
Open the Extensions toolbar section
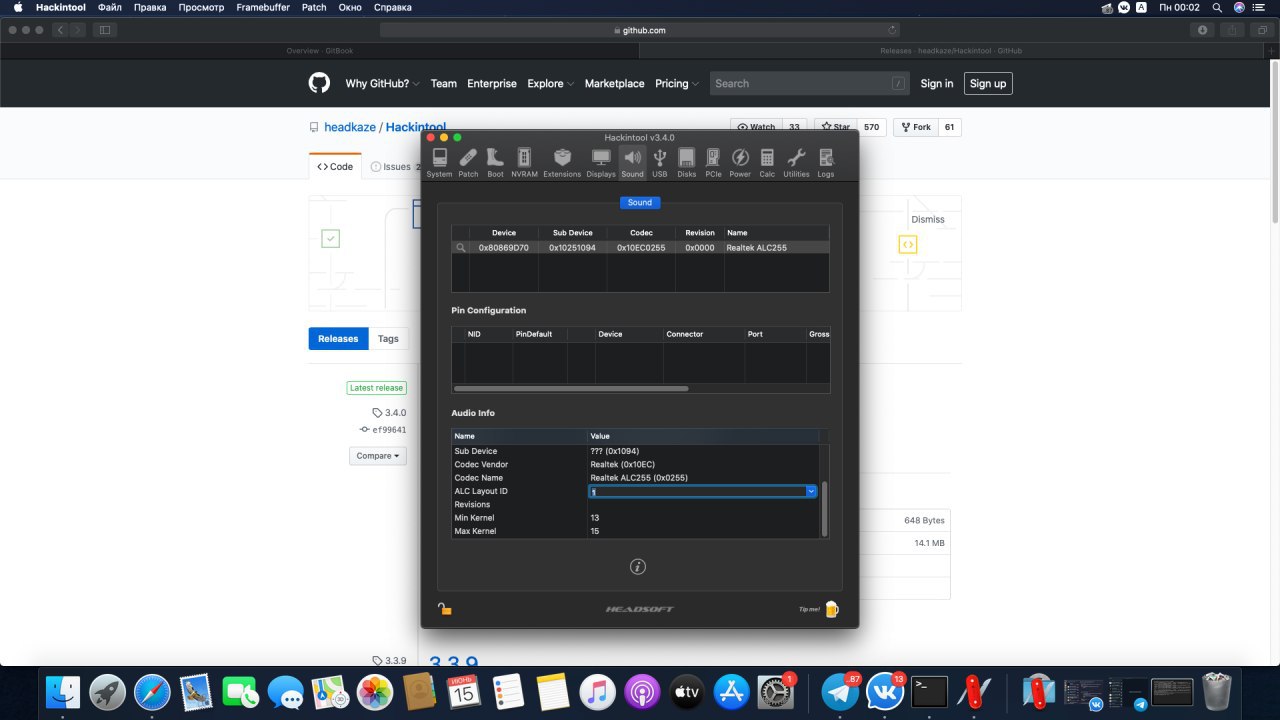click(562, 162)
